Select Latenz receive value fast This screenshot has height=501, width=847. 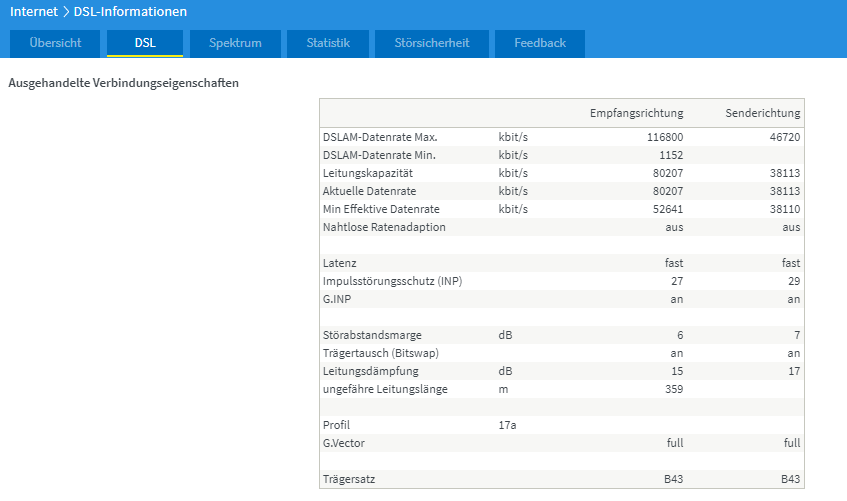[x=674, y=263]
